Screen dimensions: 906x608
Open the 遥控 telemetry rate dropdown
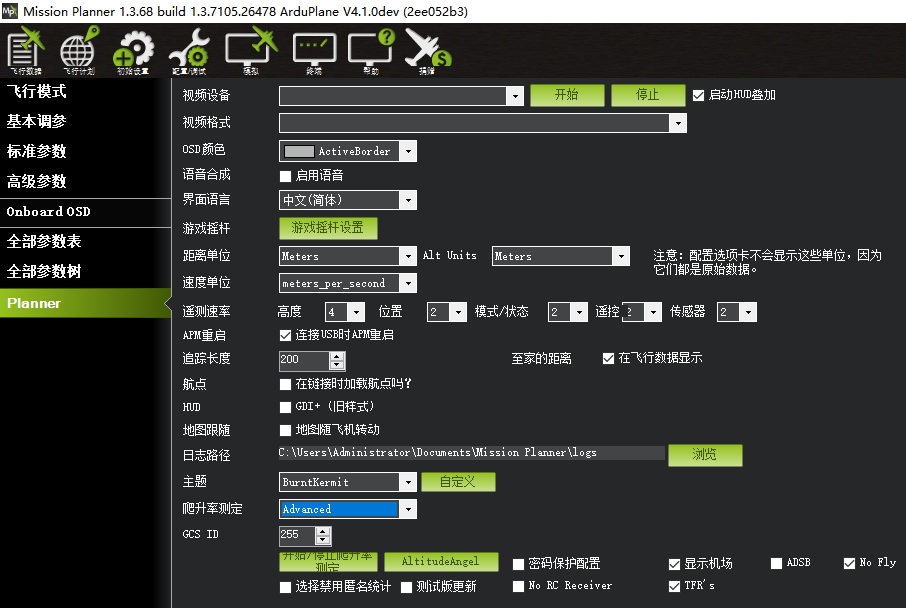(653, 312)
